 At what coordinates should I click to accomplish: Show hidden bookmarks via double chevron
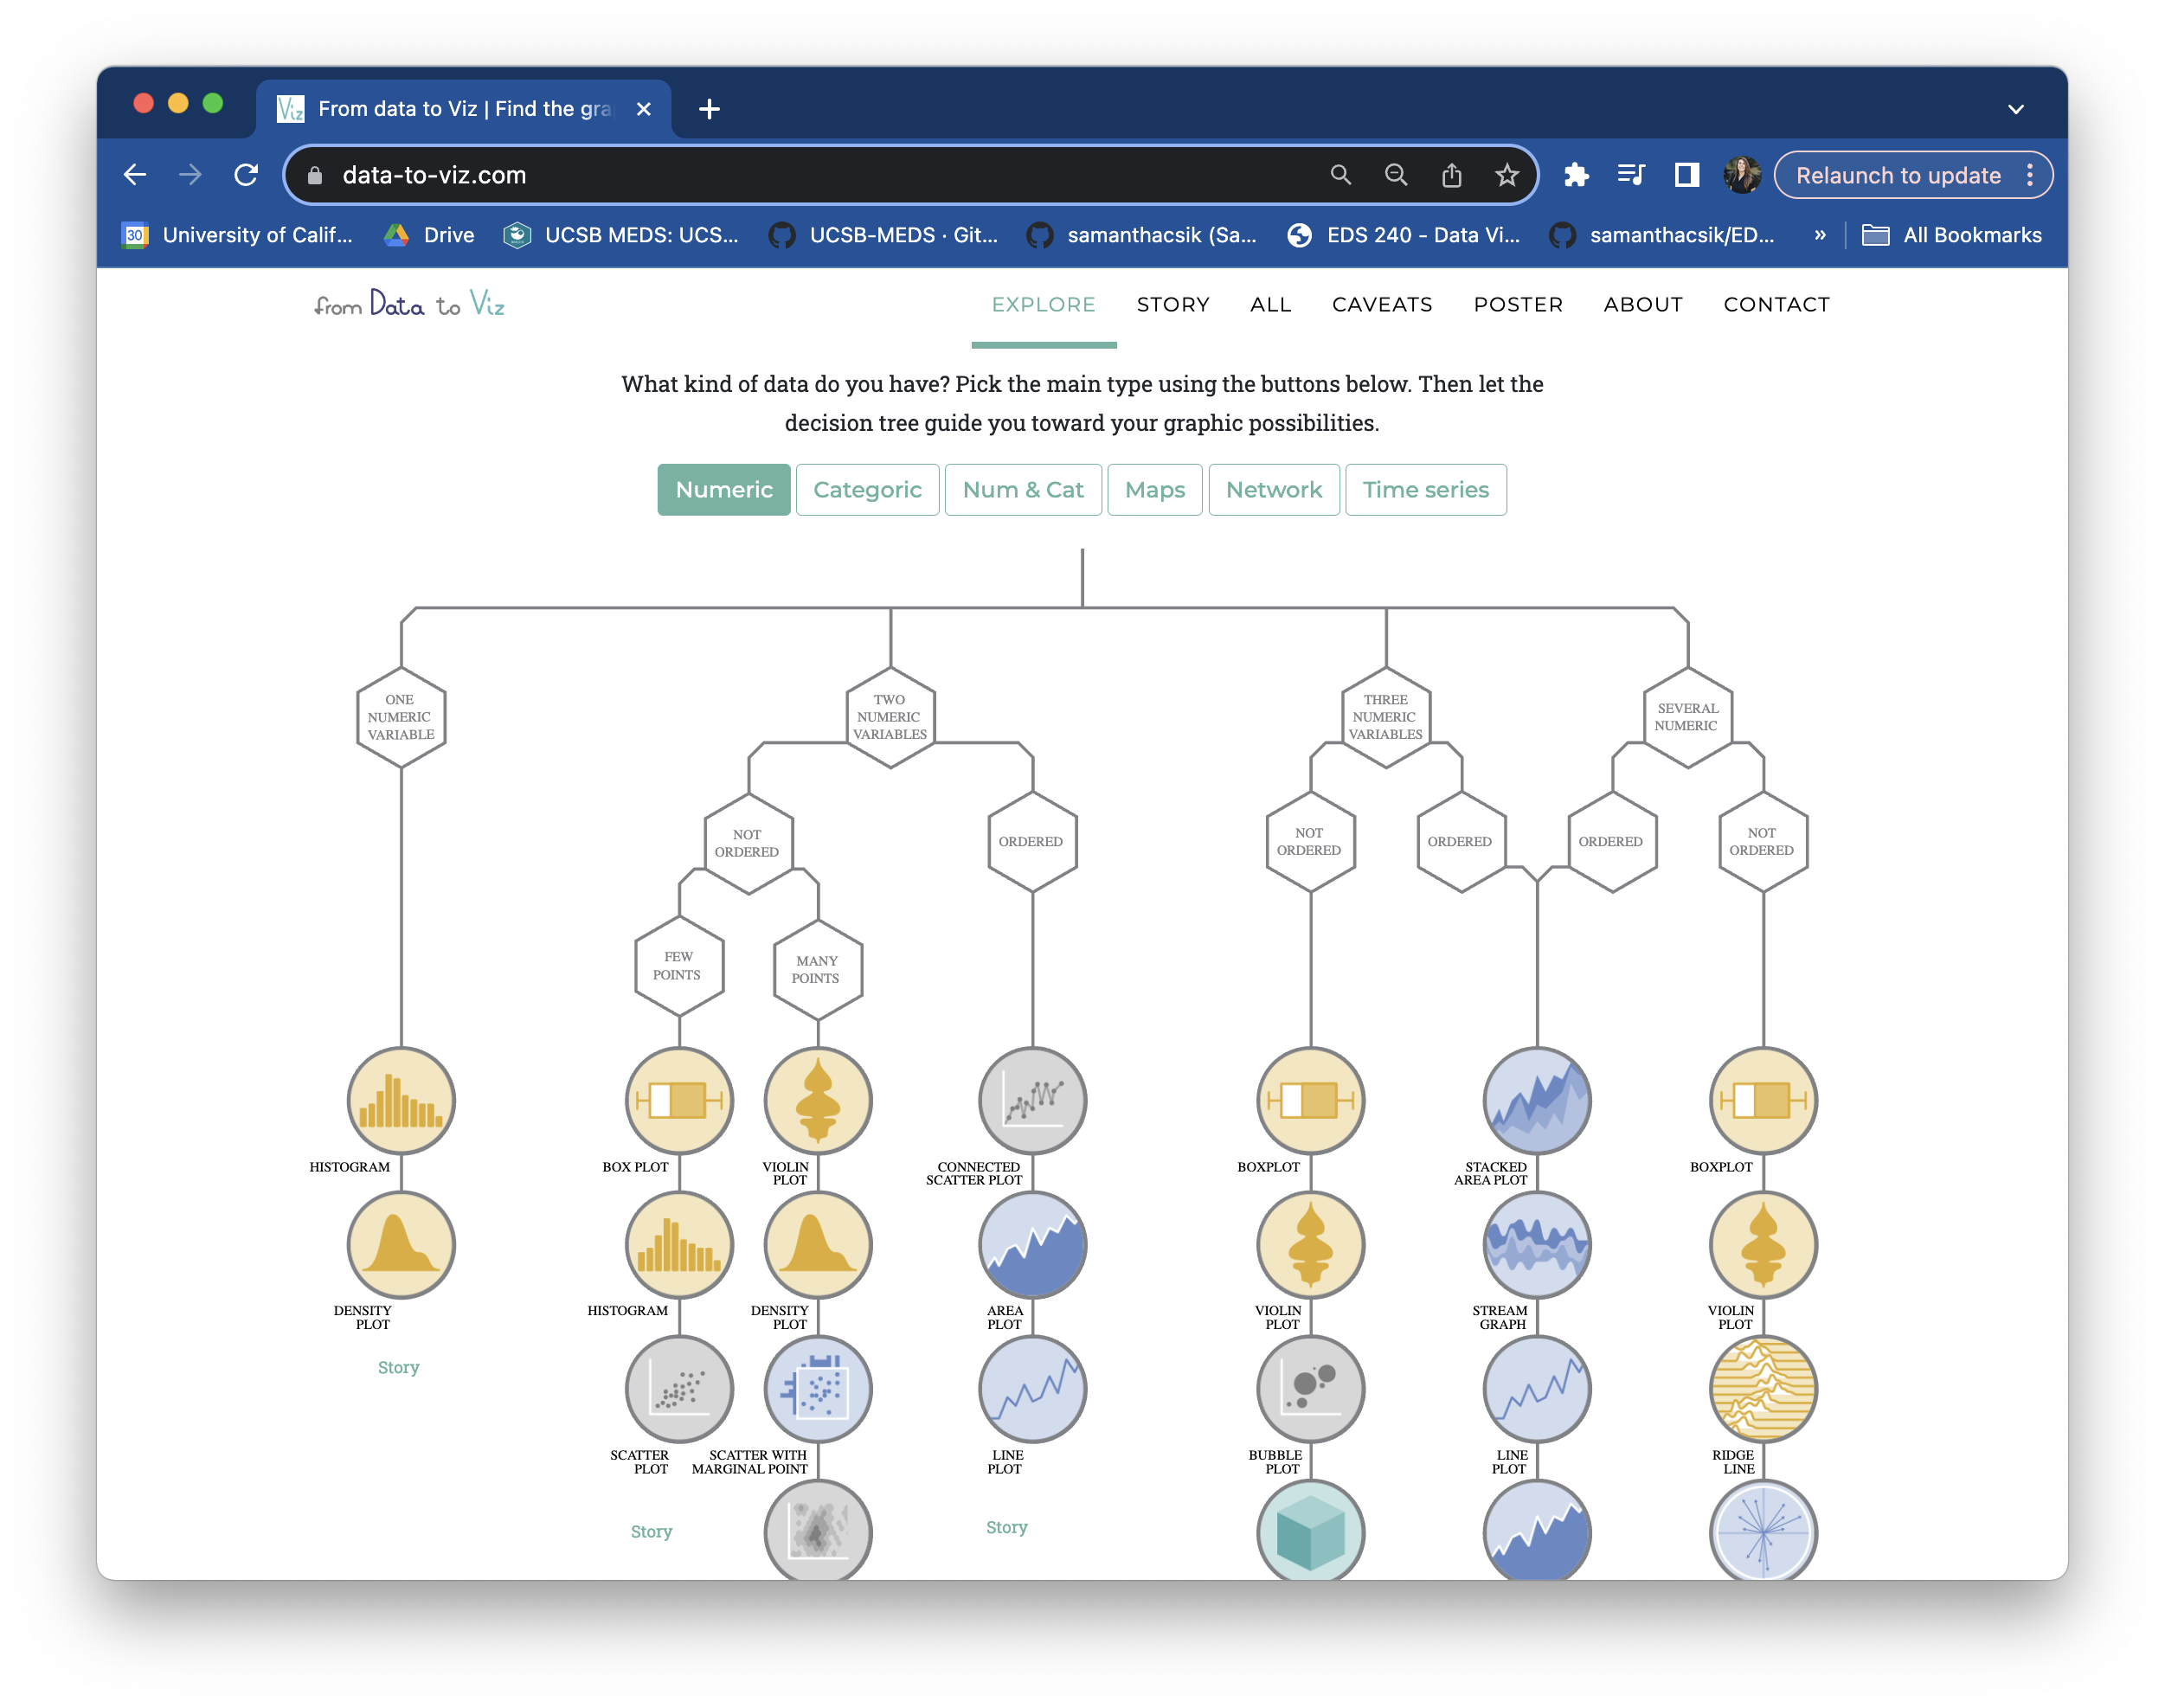pyautogui.click(x=1820, y=235)
